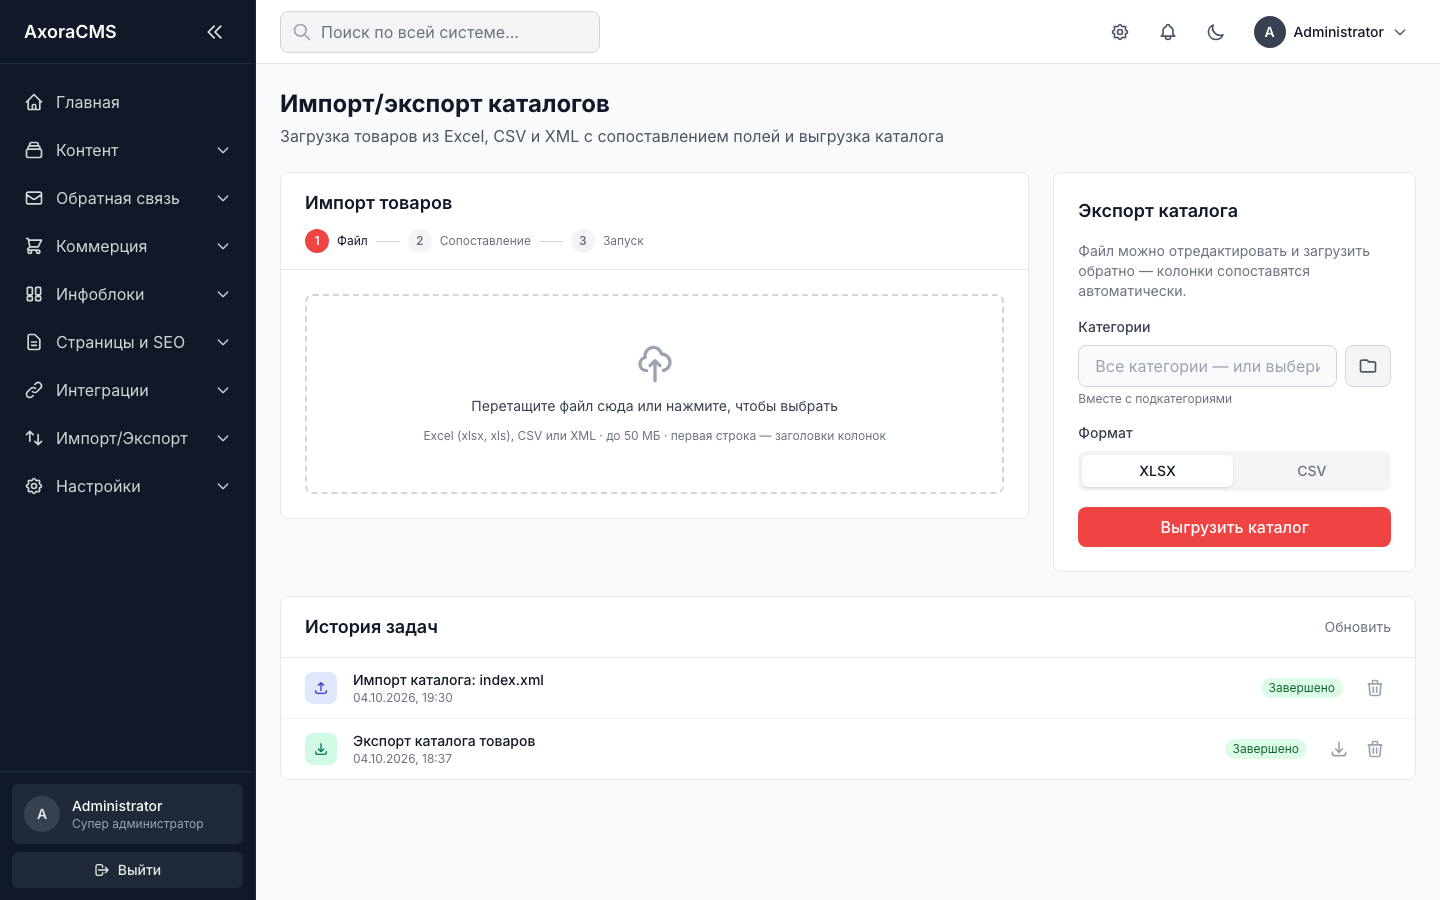Open the Administrator account dropdown
This screenshot has width=1440, height=900.
click(1331, 32)
